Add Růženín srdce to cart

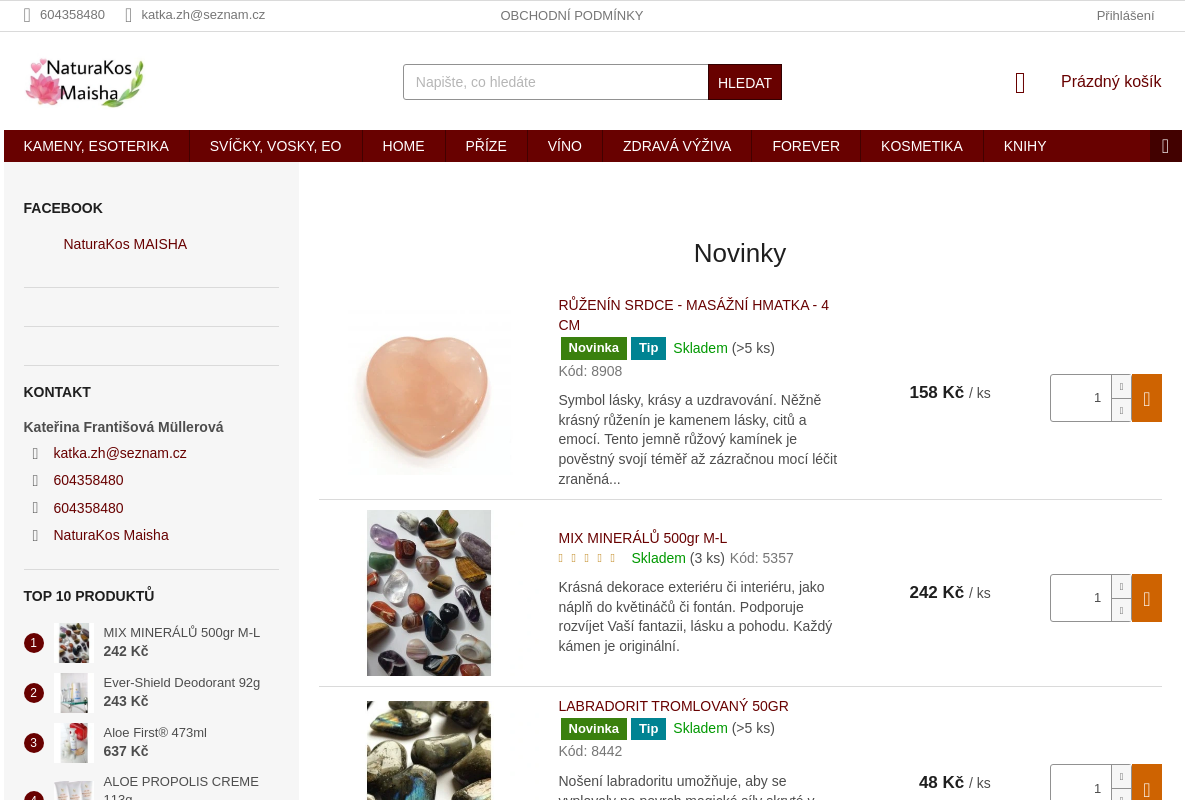[x=1147, y=398]
